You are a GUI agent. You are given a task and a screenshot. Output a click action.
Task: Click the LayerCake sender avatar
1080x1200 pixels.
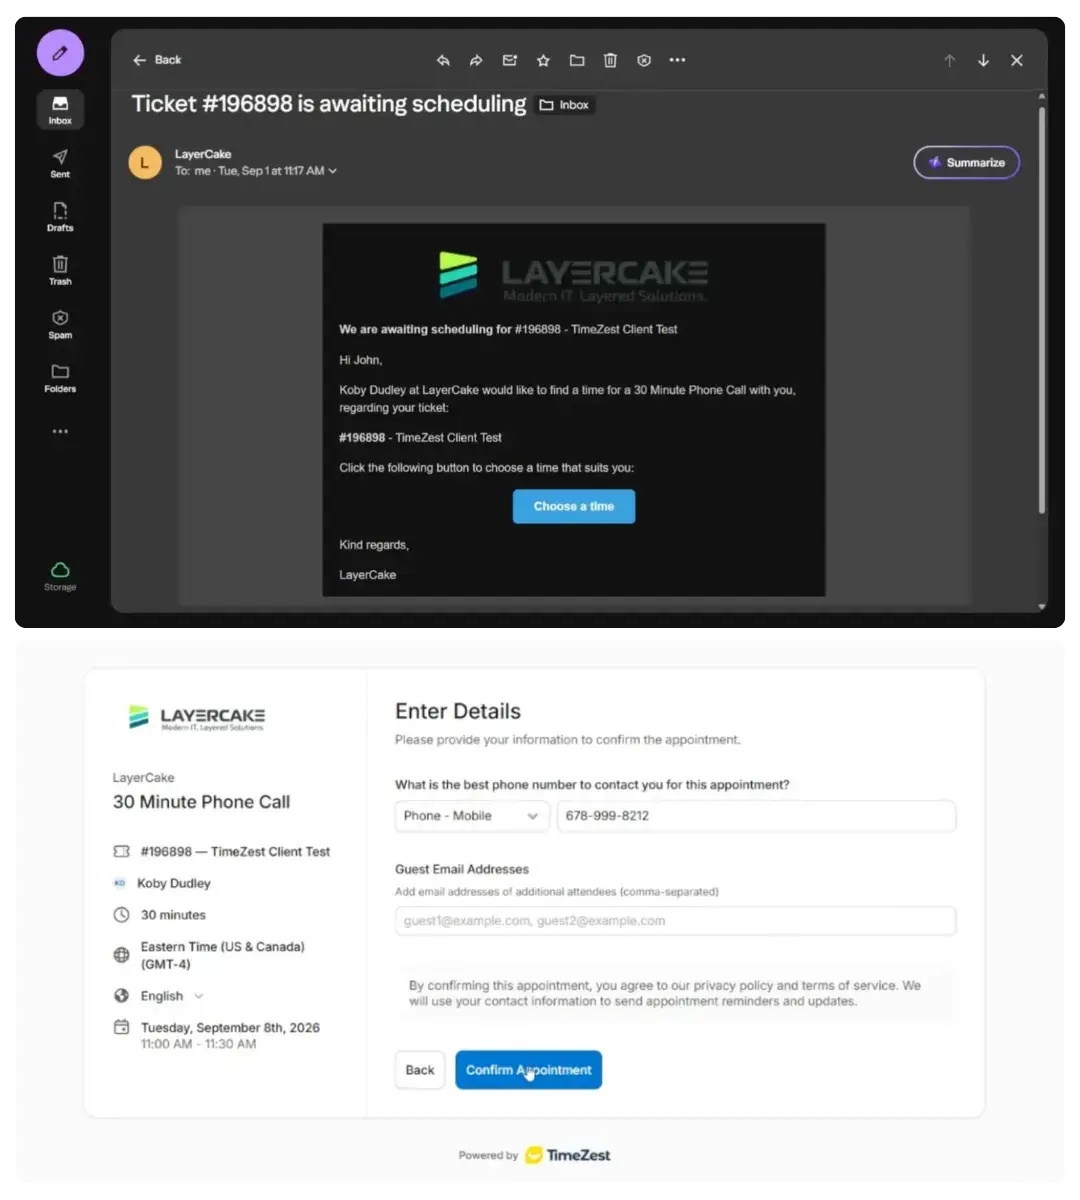(x=145, y=162)
